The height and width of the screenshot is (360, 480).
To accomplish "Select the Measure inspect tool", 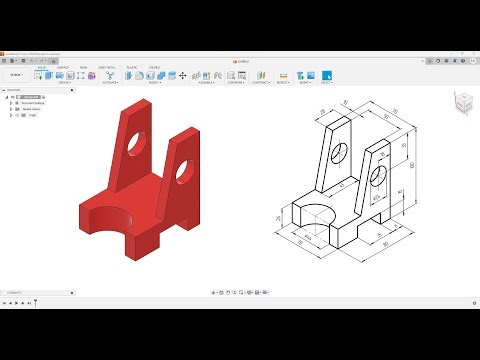I will (x=283, y=76).
